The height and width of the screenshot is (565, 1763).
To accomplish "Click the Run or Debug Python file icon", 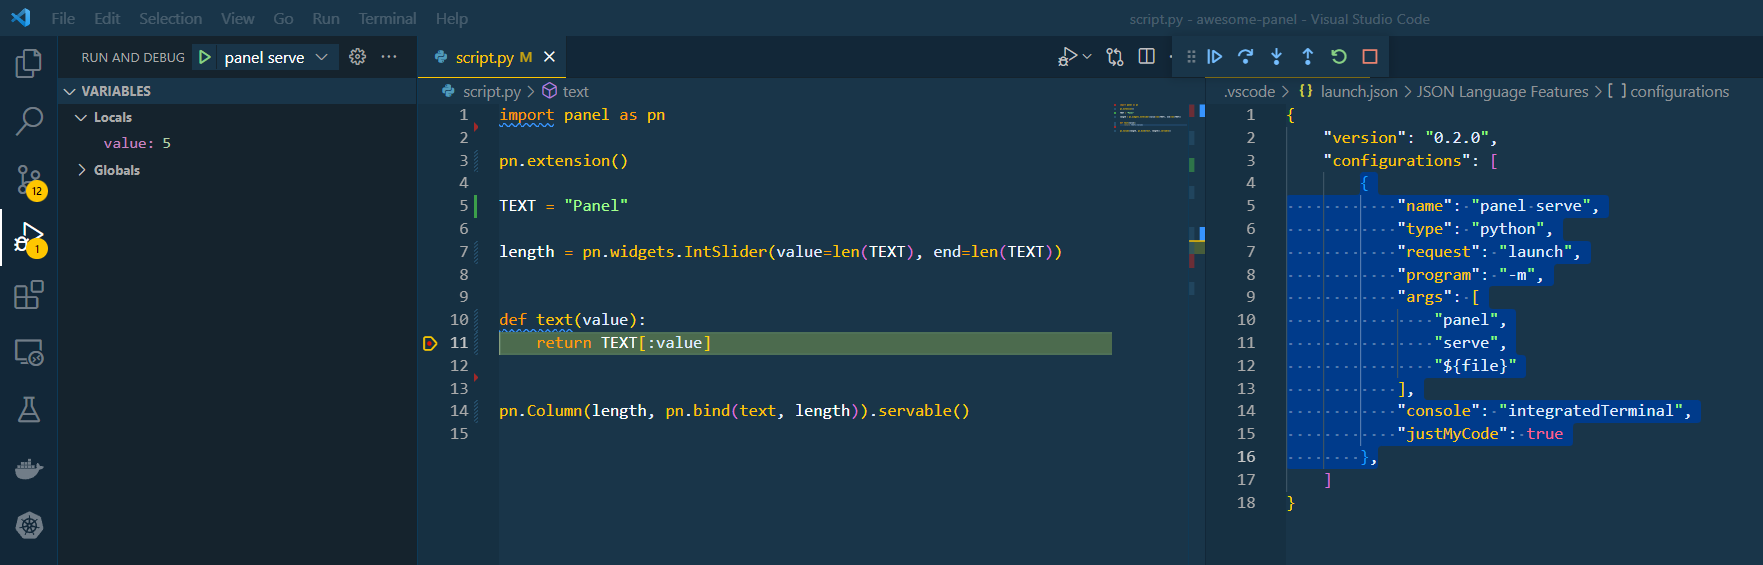I will (x=1067, y=57).
